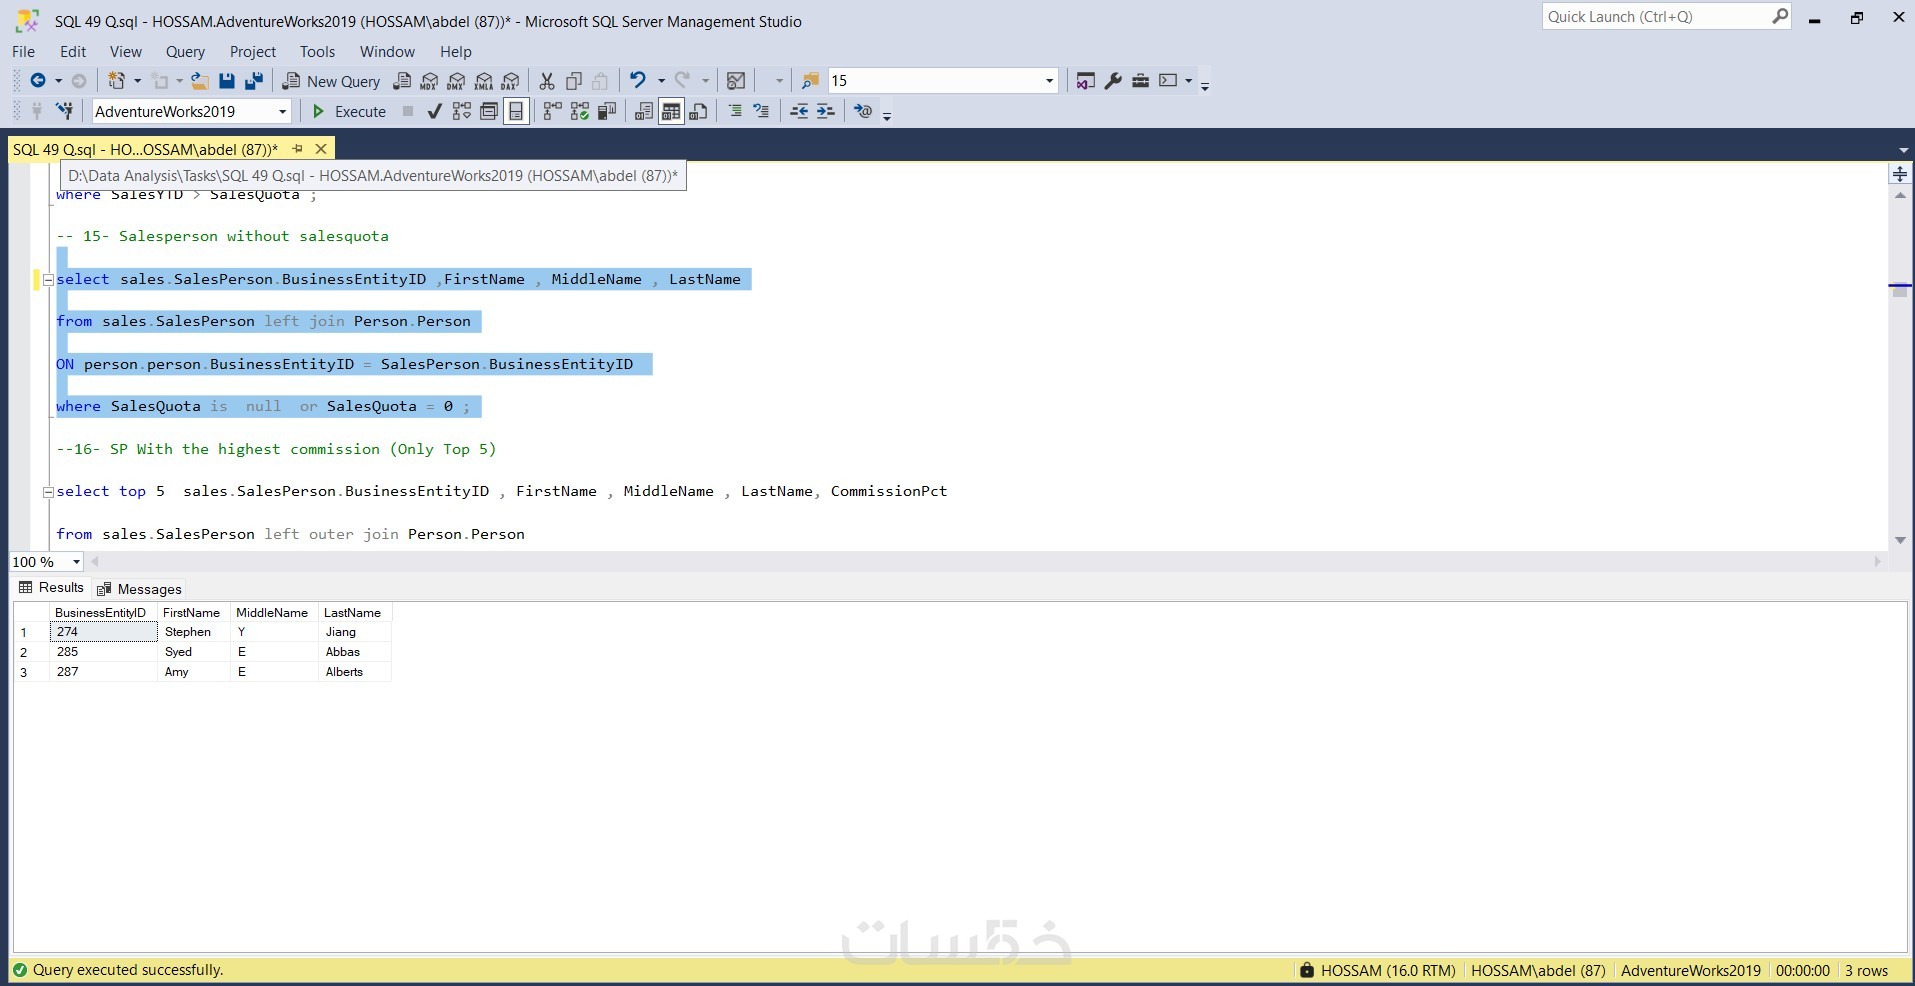Viewport: 1915px width, 986px height.
Task: Expand the New Item dropdown arrow
Action: 137,81
